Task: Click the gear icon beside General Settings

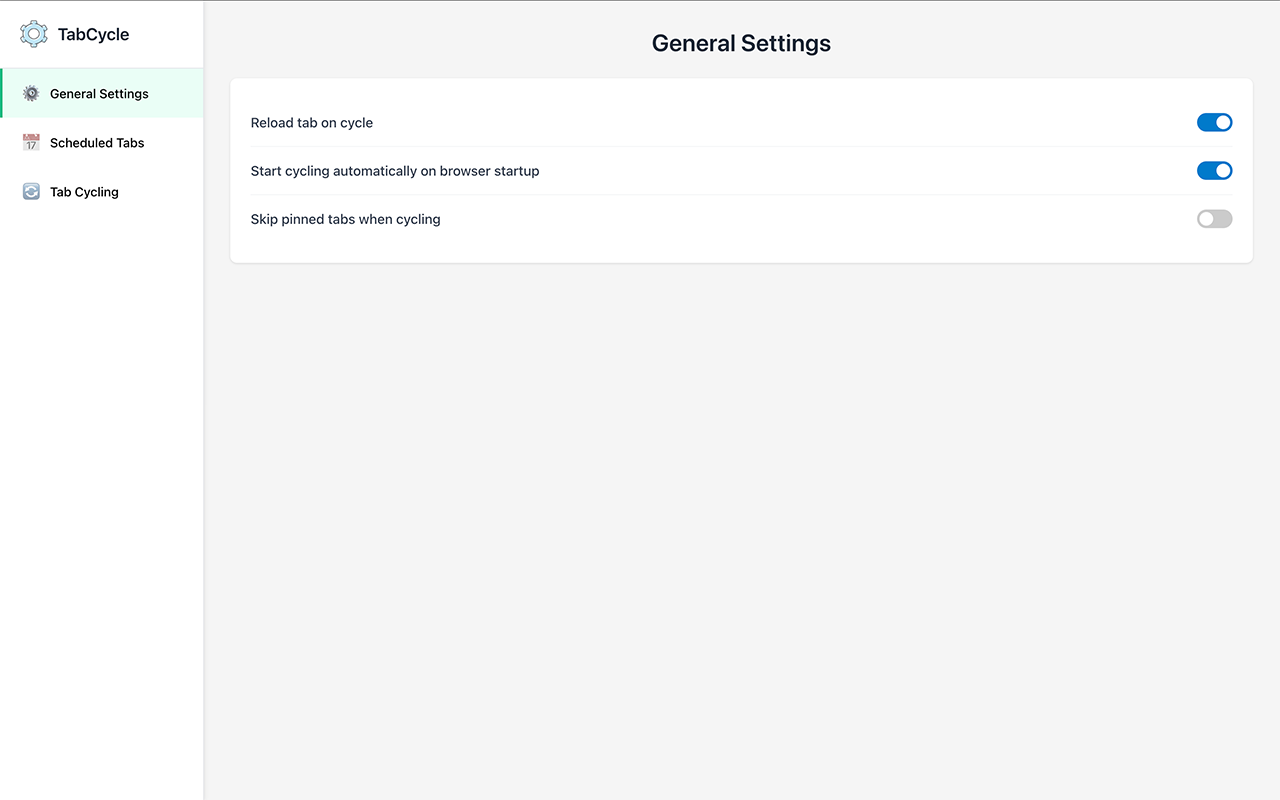Action: click(x=31, y=93)
